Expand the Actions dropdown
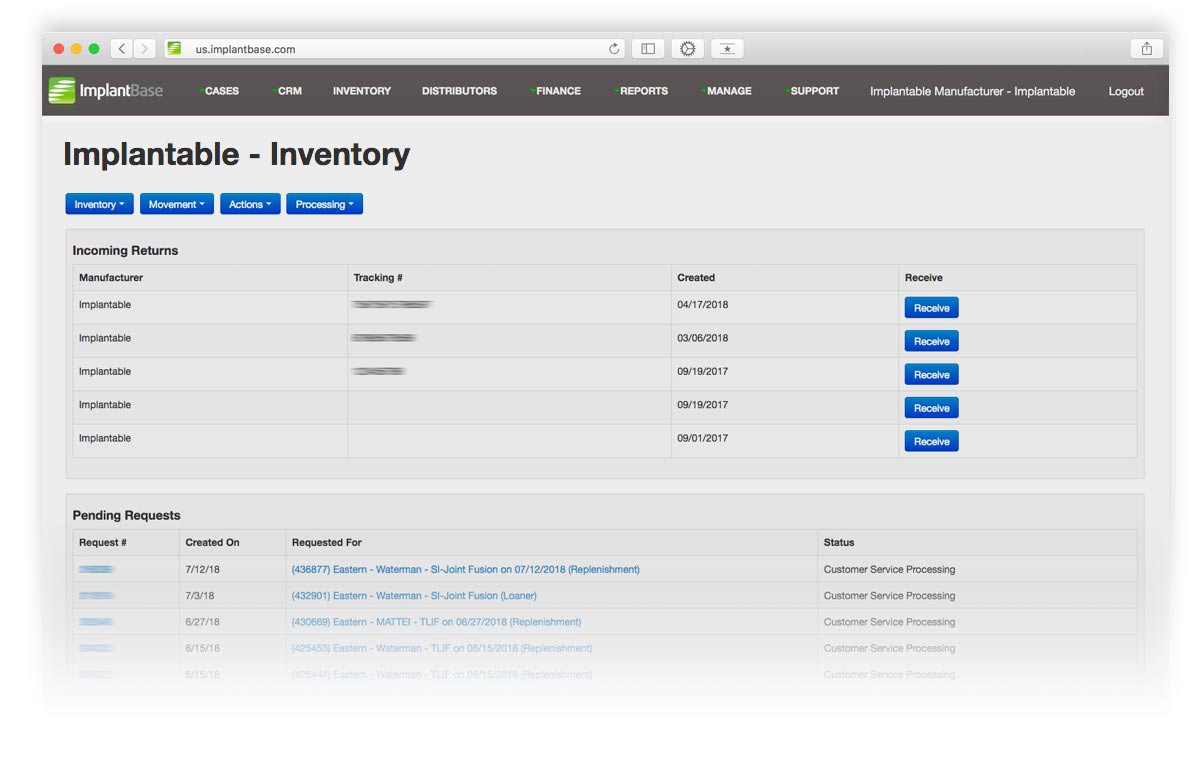Screen dimensions: 1200x784 click(x=250, y=204)
